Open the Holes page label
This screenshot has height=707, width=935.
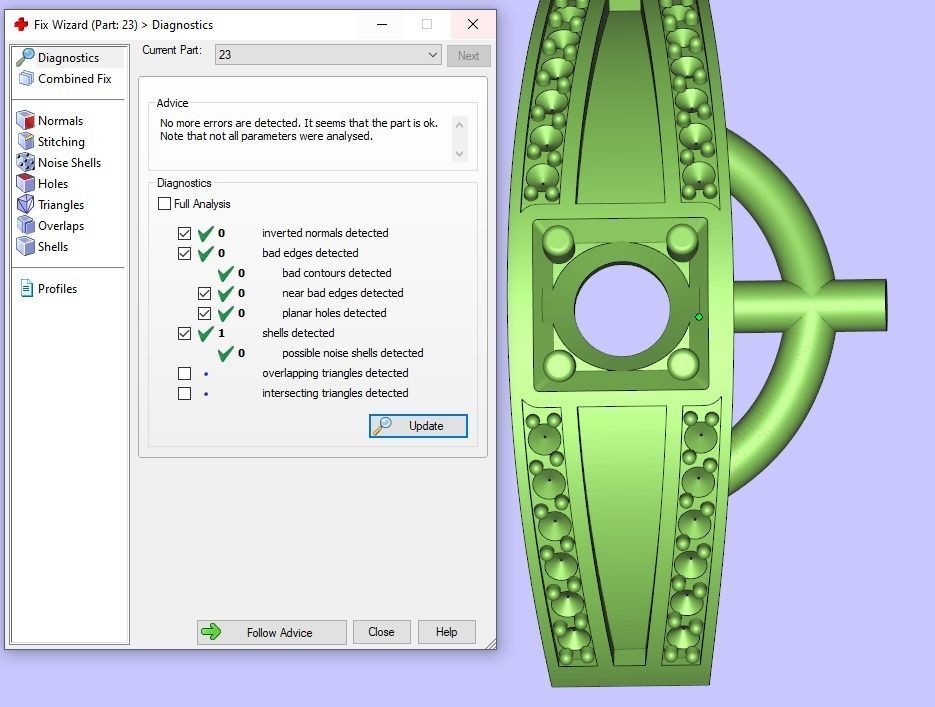pyautogui.click(x=53, y=184)
